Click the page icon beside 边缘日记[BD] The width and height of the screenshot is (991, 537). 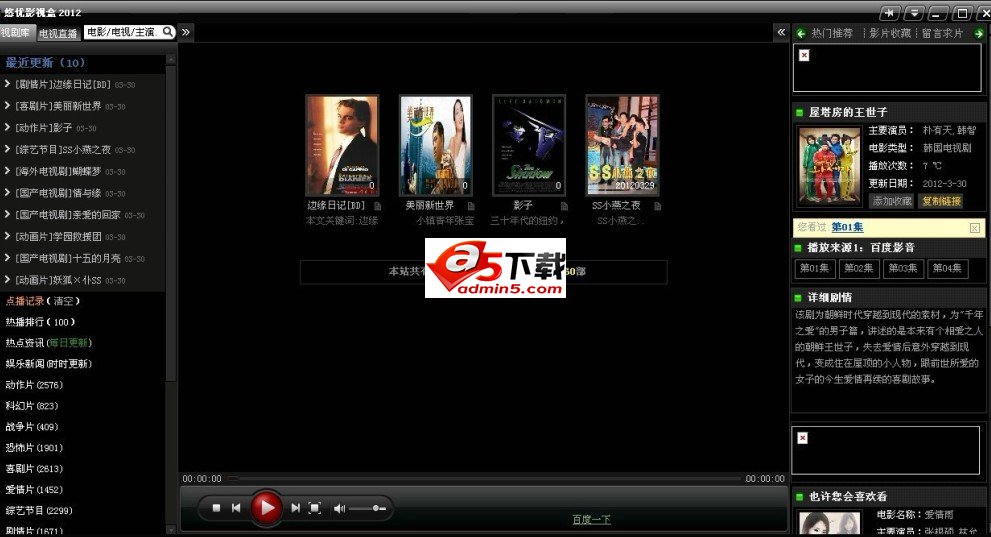(x=377, y=206)
